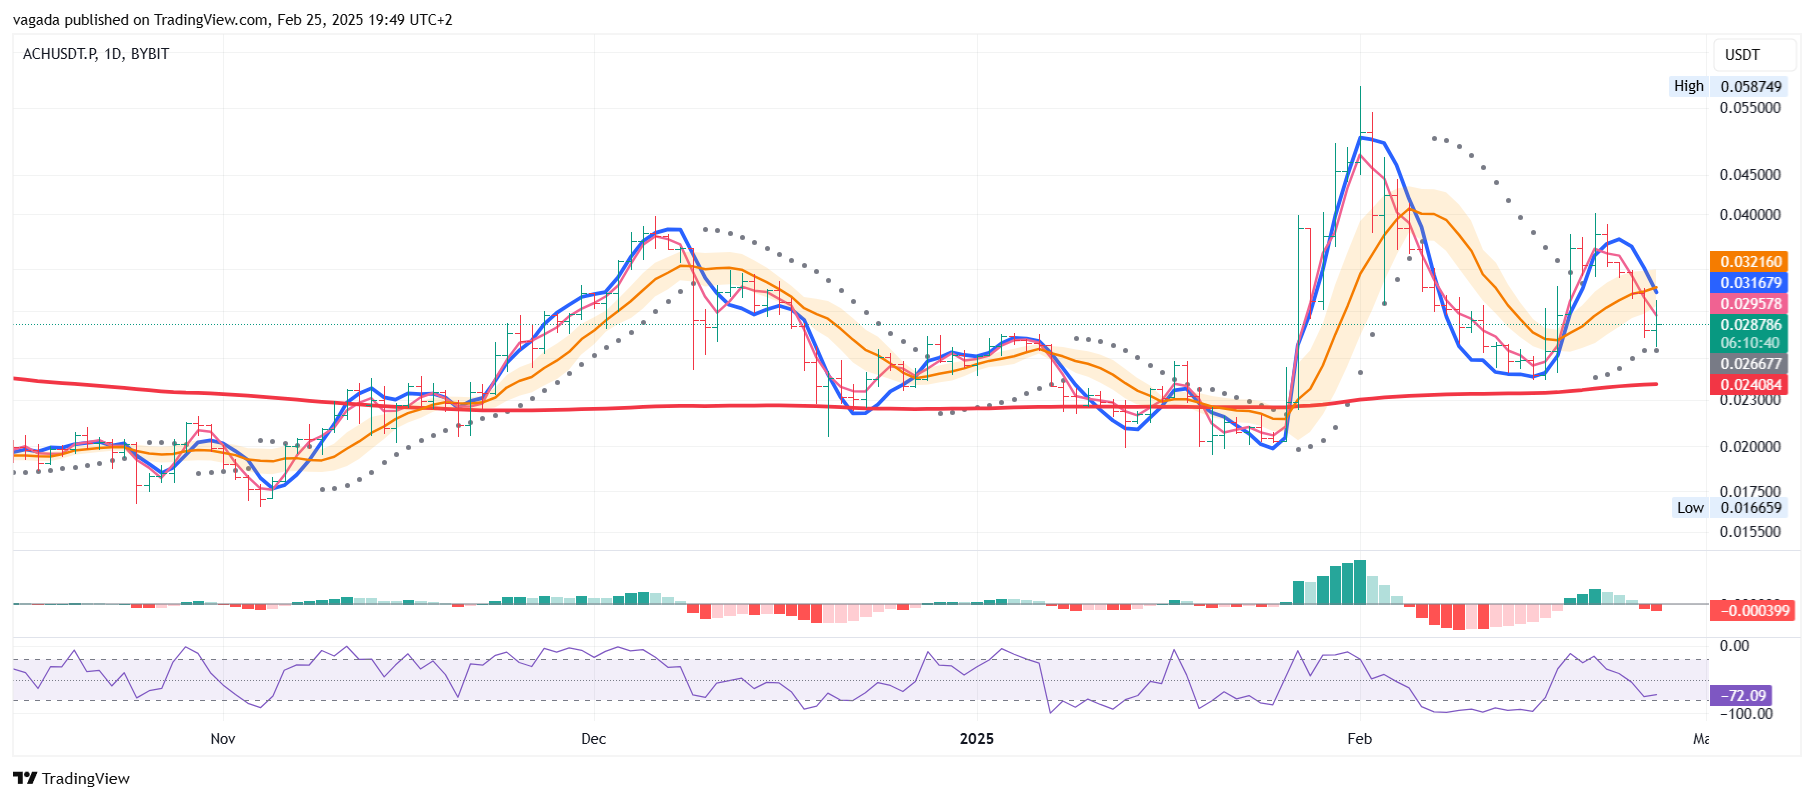Click the orange 0.032160 price tag
Screen dimensions: 1814x800
[x=1750, y=262]
